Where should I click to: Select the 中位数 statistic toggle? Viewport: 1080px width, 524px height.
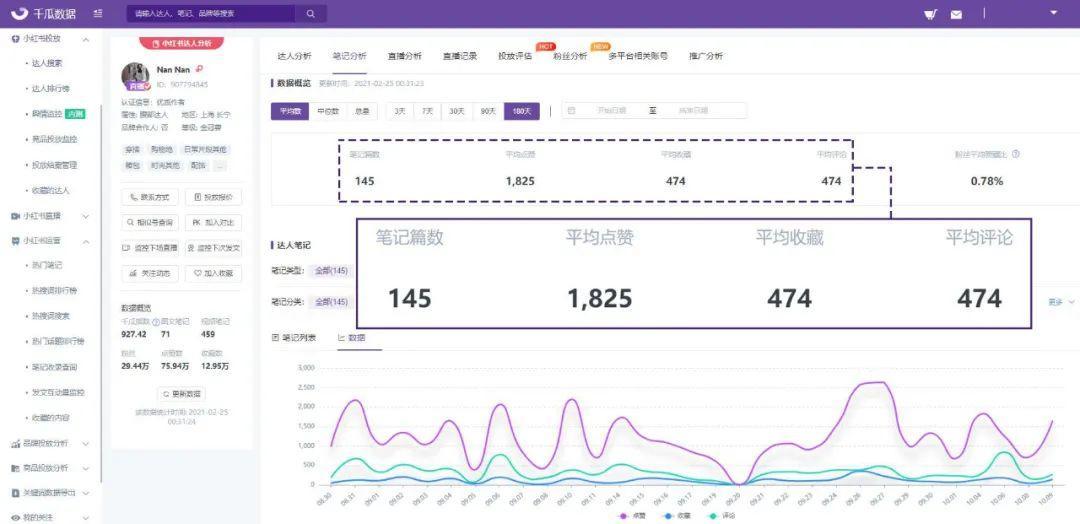pyautogui.click(x=327, y=111)
